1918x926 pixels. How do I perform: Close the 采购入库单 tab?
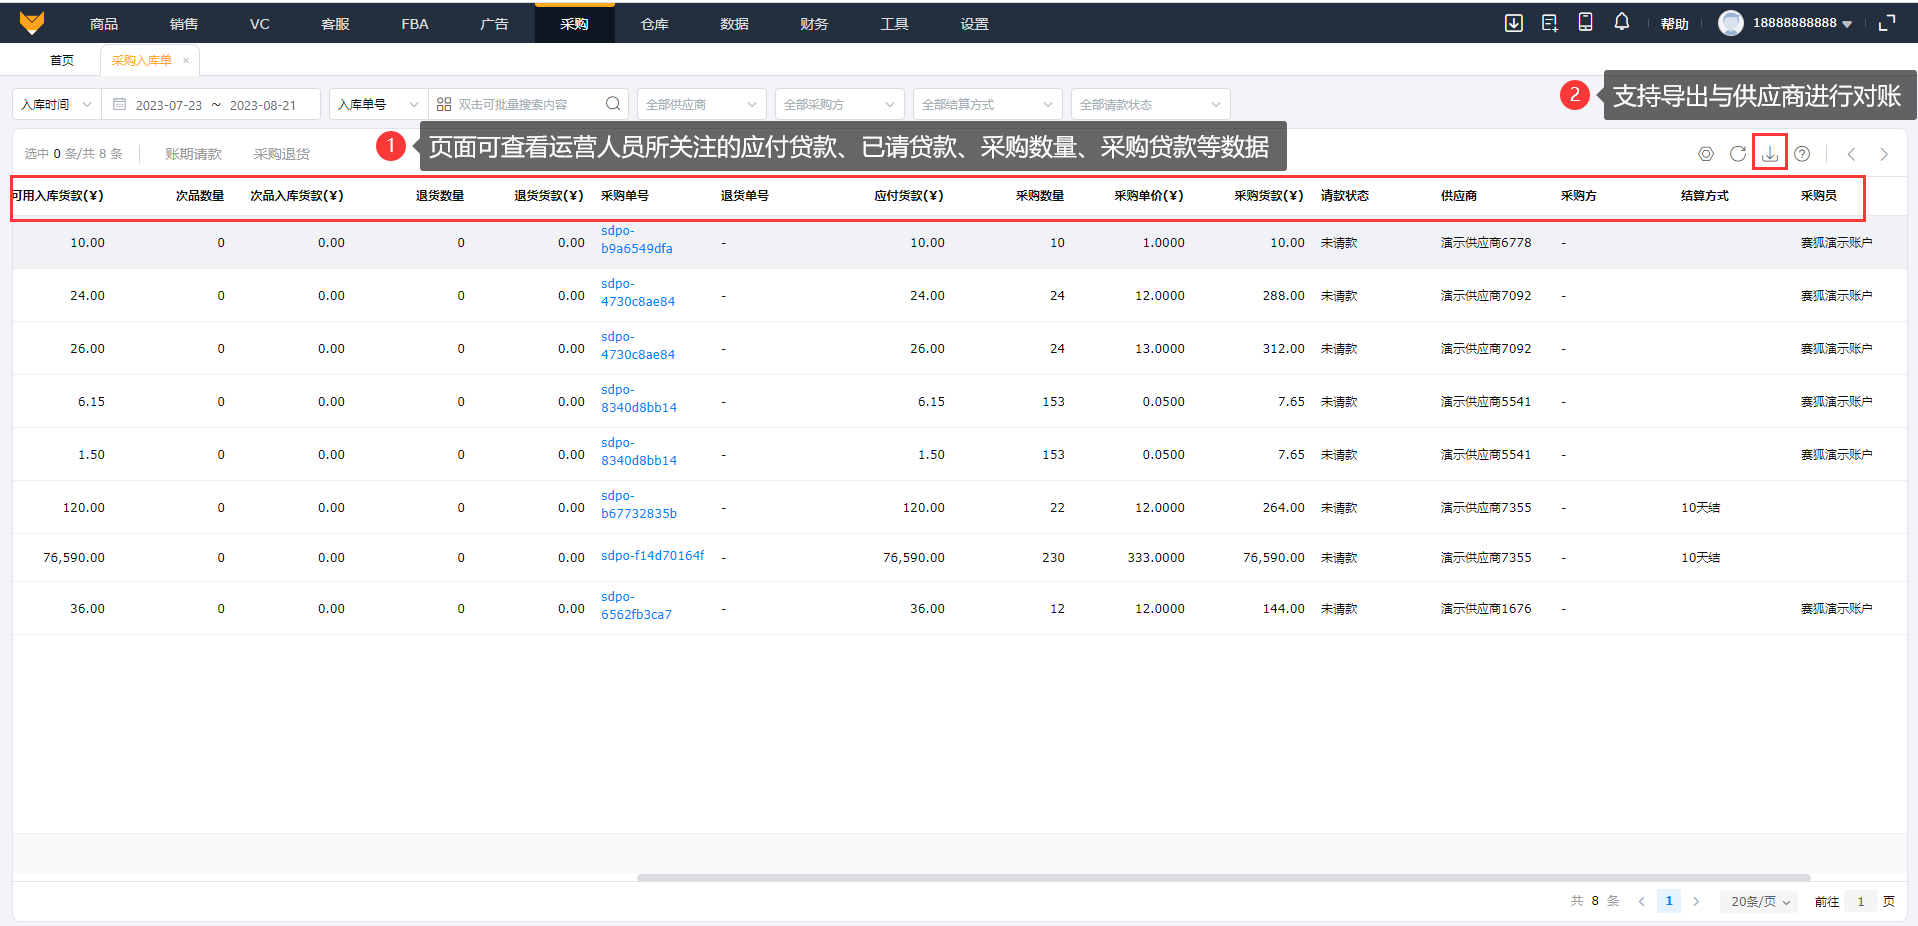(186, 61)
